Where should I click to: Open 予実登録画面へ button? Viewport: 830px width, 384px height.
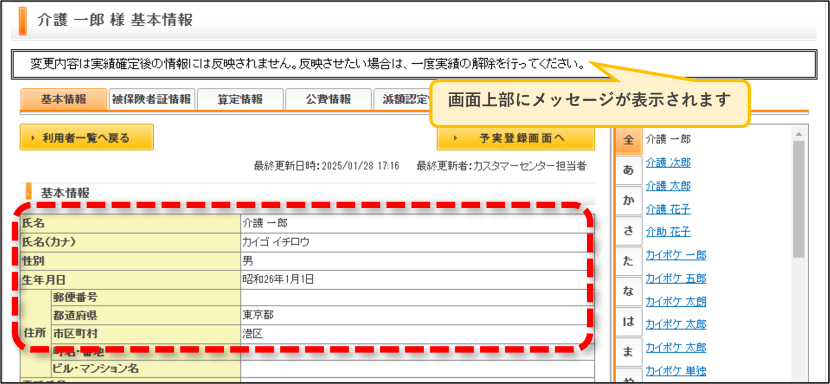pos(515,138)
